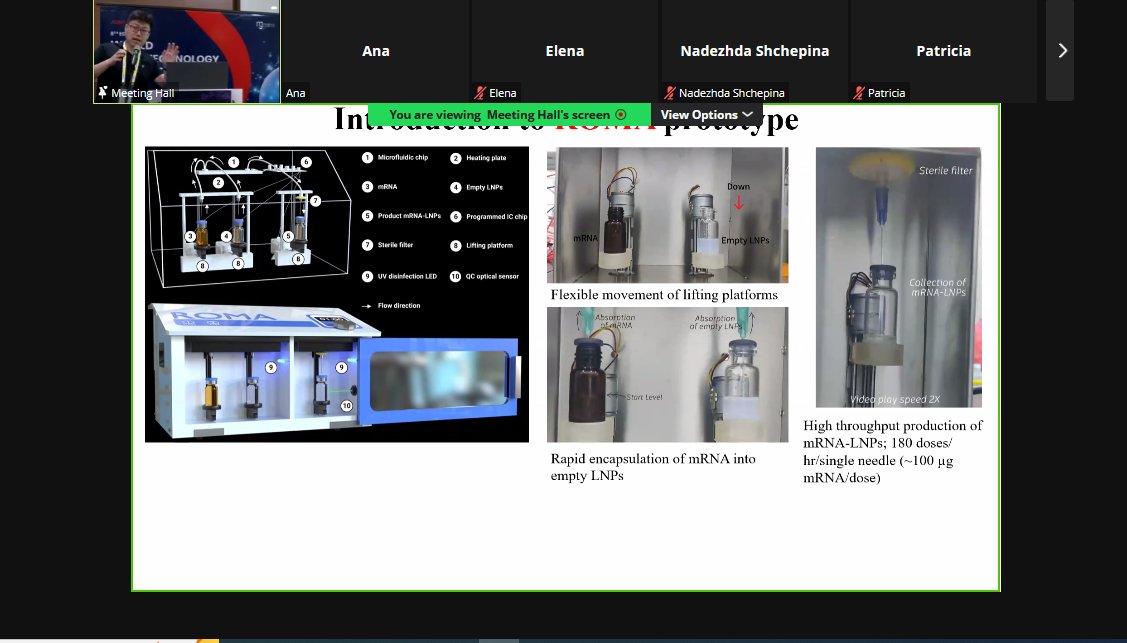Click 'Microfluidic chip' legend entry
Image resolution: width=1127 pixels, height=643 pixels.
point(396,157)
